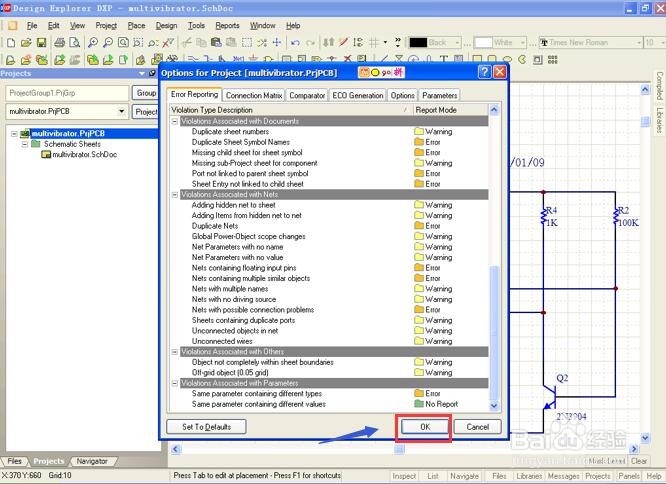Click the Zoom Out magnifier icon
Viewport: 666px width, 484px height.
[x=108, y=42]
